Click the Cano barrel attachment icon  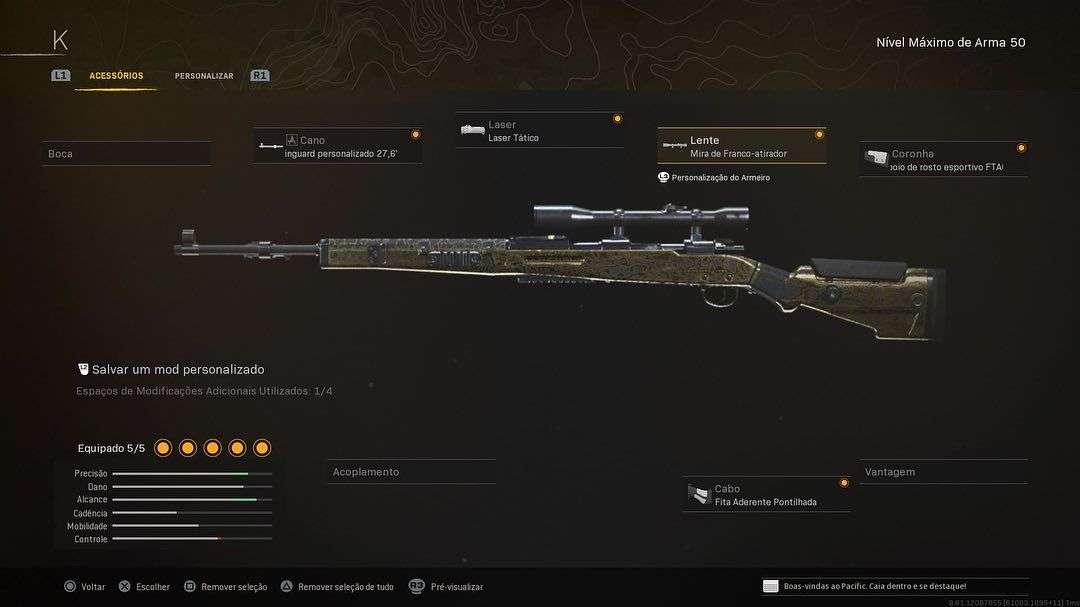coord(271,146)
